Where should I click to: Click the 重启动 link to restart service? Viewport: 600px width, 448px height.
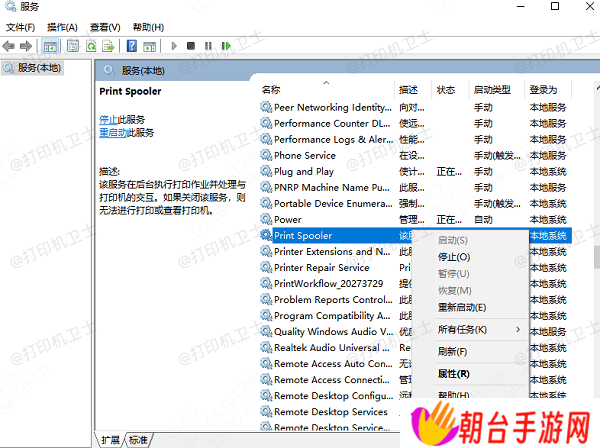[113, 133]
